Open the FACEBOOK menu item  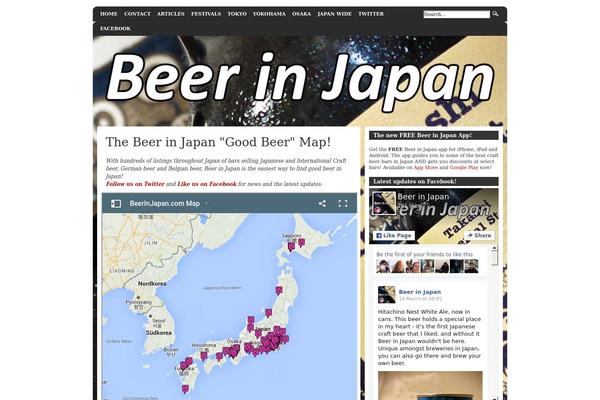point(115,28)
